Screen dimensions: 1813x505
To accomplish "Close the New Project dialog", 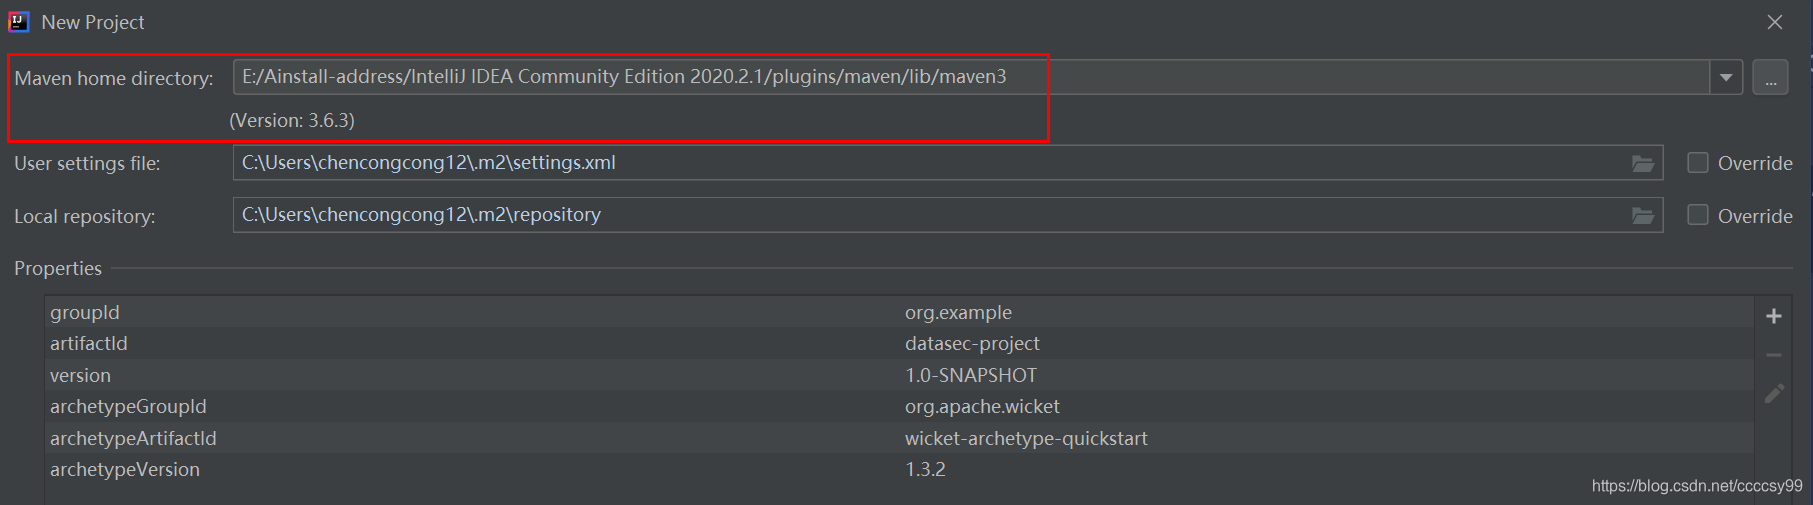I will click(x=1775, y=22).
